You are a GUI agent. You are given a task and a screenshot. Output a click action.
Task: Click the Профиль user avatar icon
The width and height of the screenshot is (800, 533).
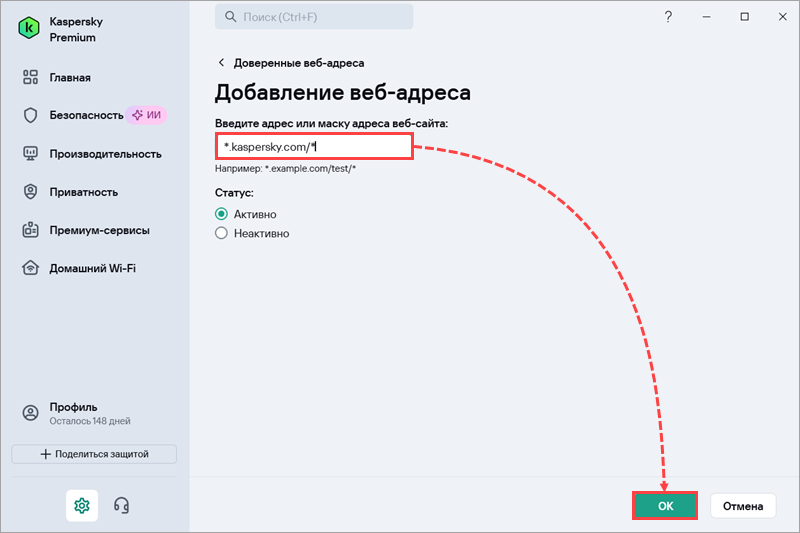pyautogui.click(x=30, y=413)
